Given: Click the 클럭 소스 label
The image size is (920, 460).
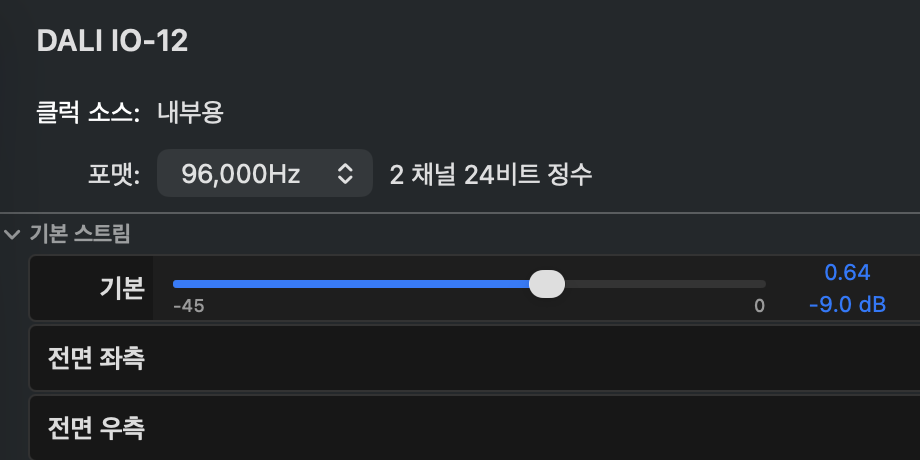Looking at the screenshot, I should point(88,113).
